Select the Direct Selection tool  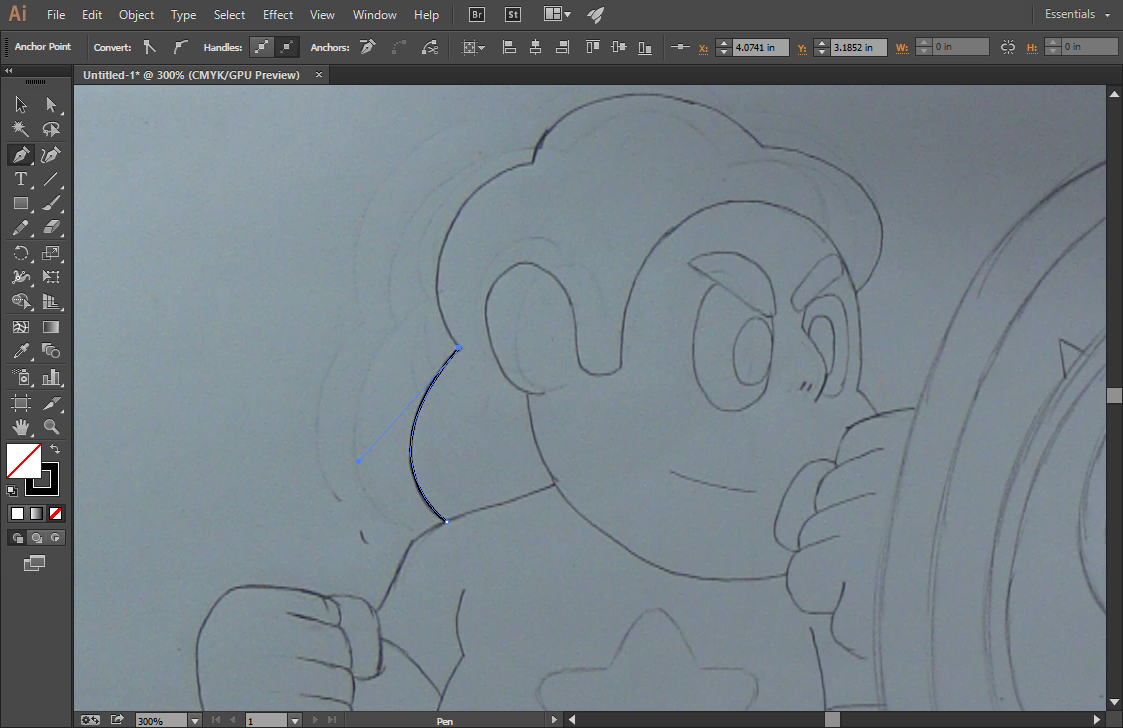(51, 105)
